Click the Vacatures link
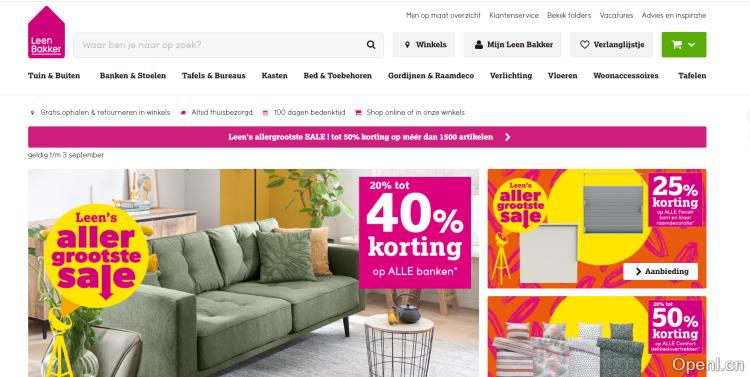Screen dimensions: 750x377 pyautogui.click(x=616, y=15)
